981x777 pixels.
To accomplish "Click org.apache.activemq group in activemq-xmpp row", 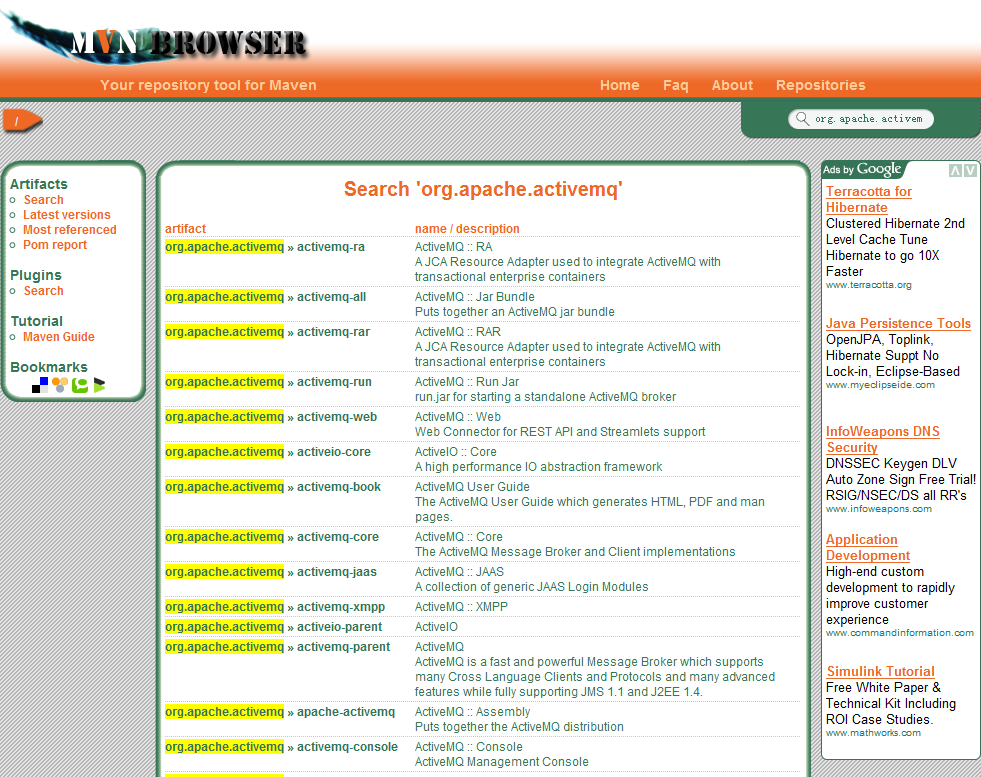I will (225, 607).
